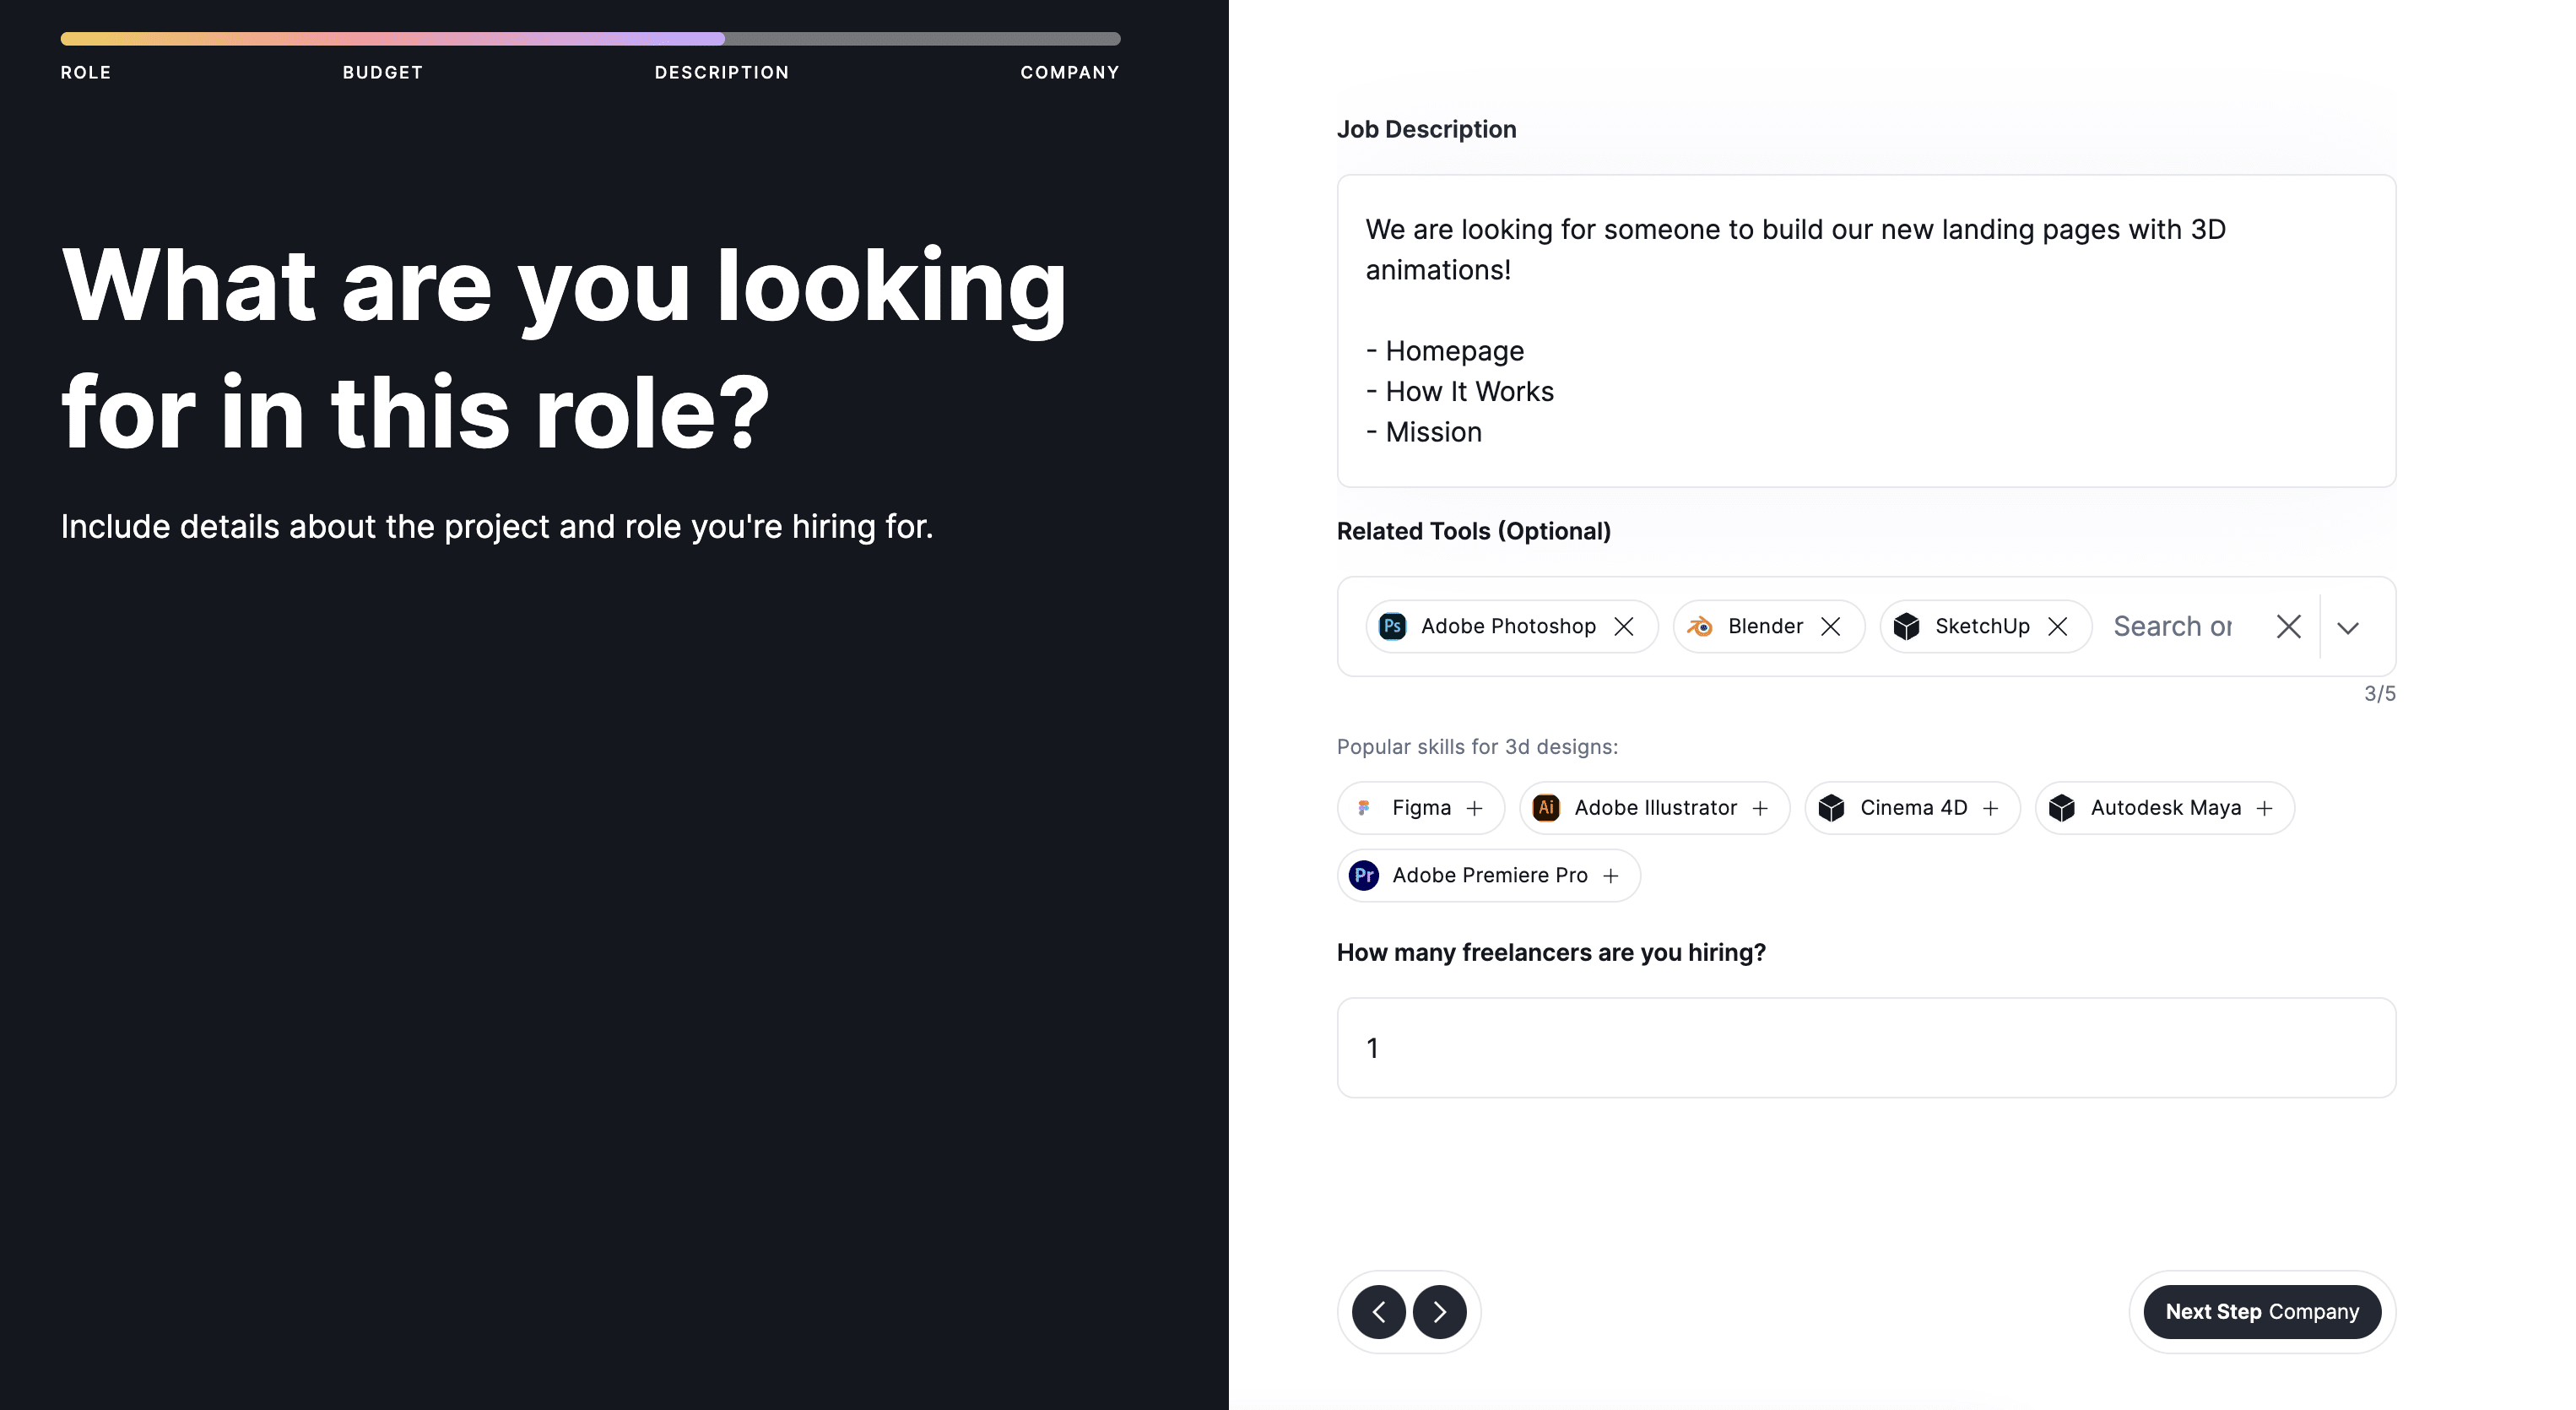Image resolution: width=2576 pixels, height=1410 pixels.
Task: Go to the COMPANY step
Action: (1070, 72)
